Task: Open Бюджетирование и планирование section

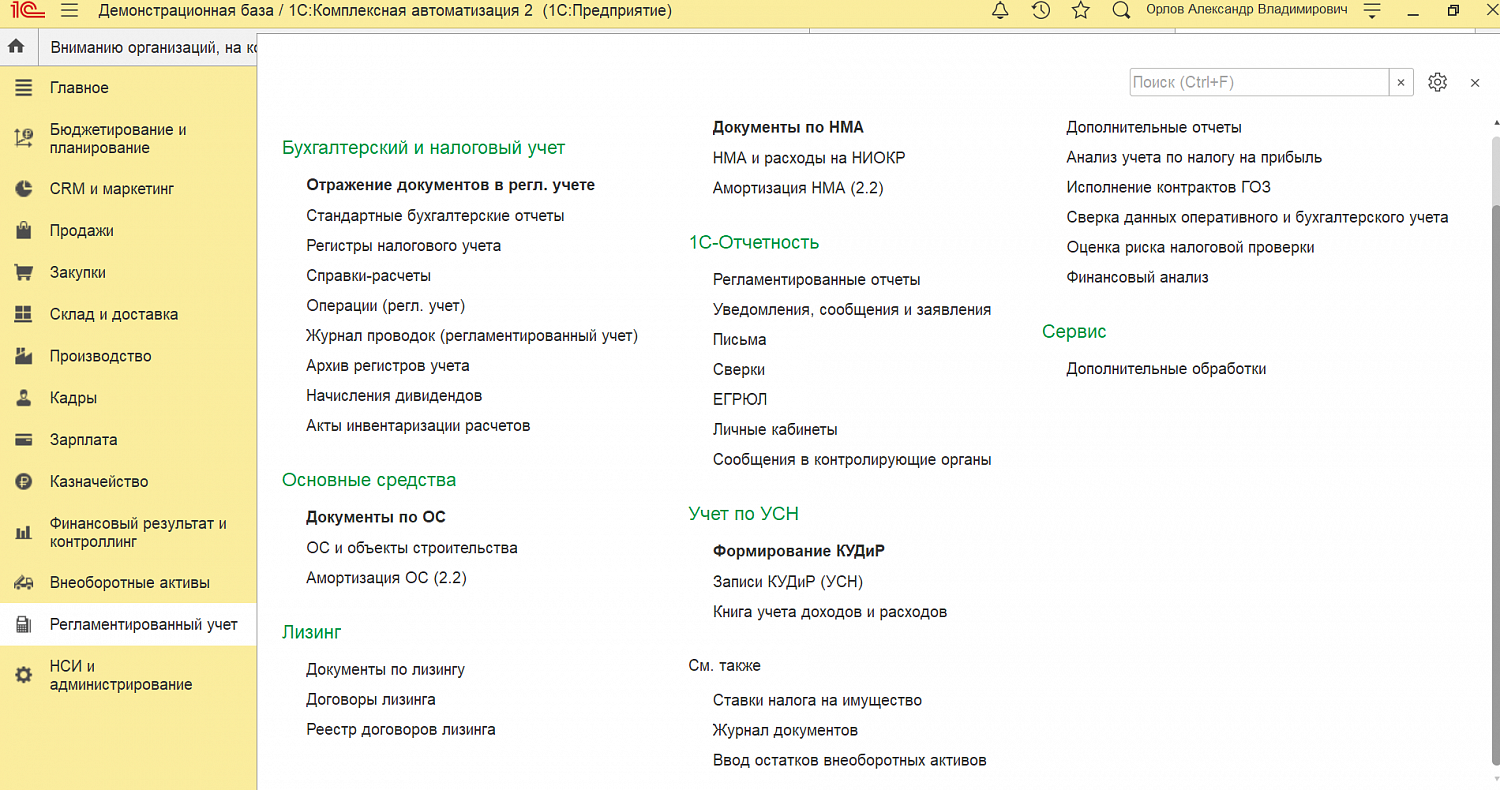Action: [x=128, y=139]
